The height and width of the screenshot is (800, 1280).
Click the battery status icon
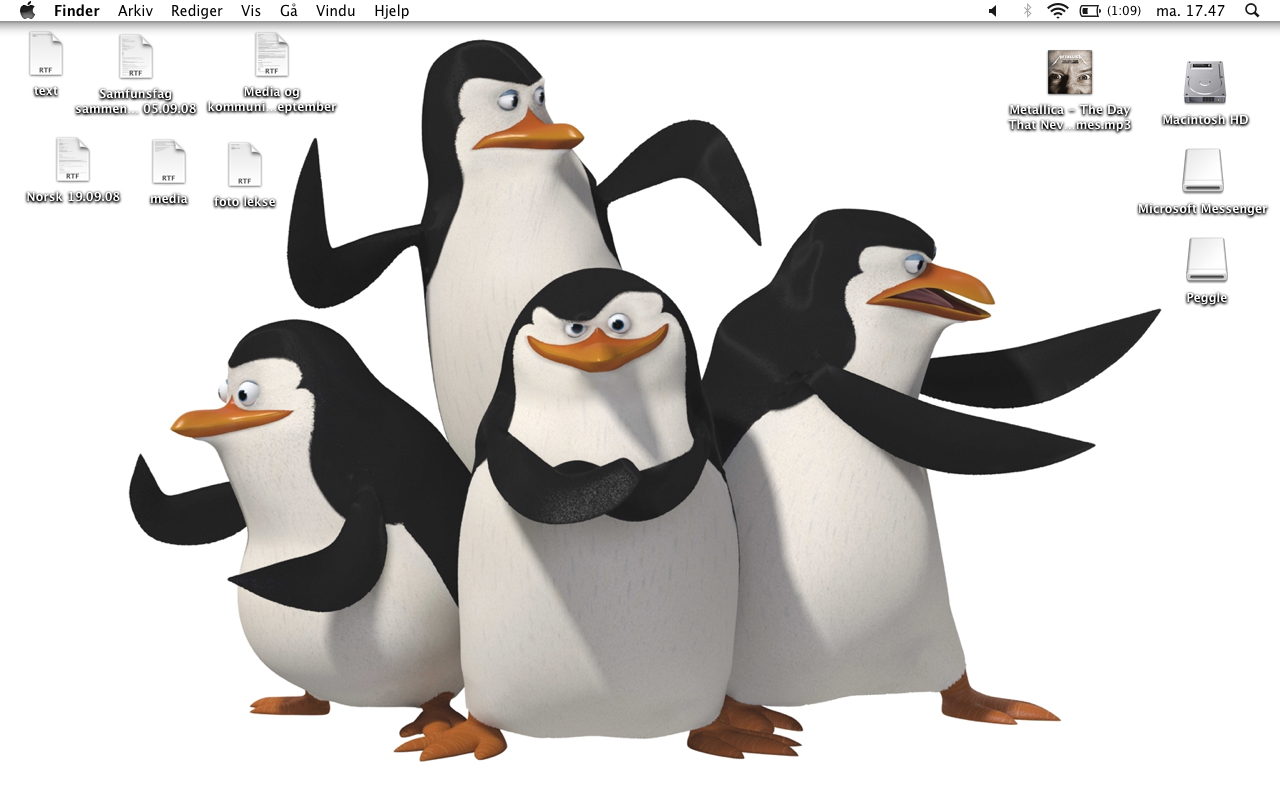[x=1090, y=11]
